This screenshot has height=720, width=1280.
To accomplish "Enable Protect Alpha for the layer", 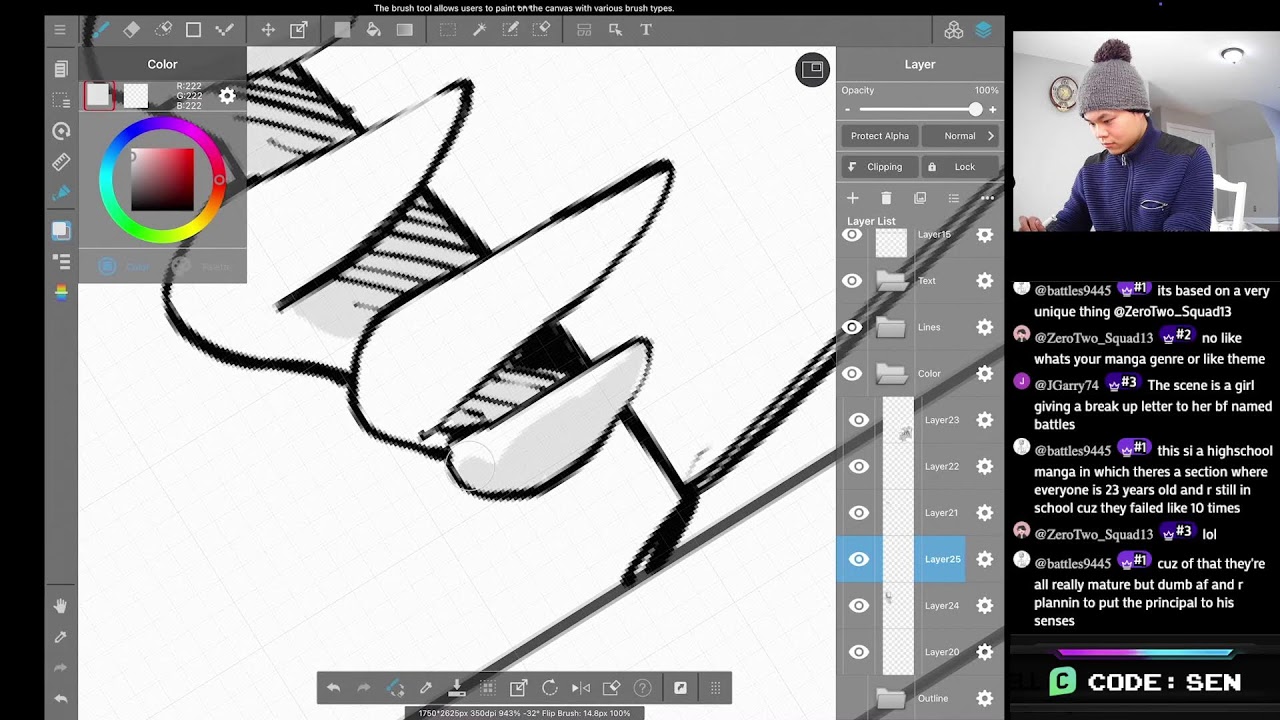I will tap(880, 136).
